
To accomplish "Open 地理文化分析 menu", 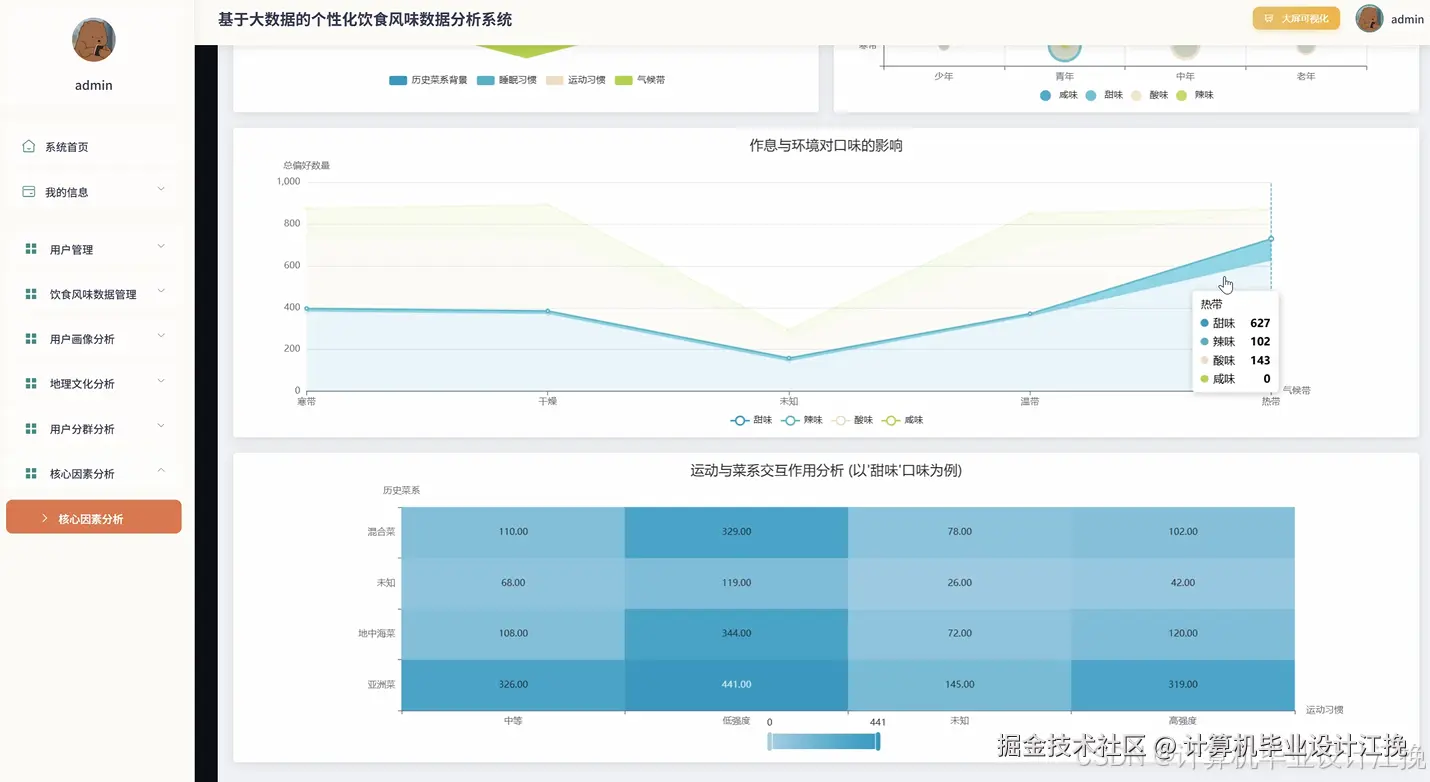I will pos(94,383).
